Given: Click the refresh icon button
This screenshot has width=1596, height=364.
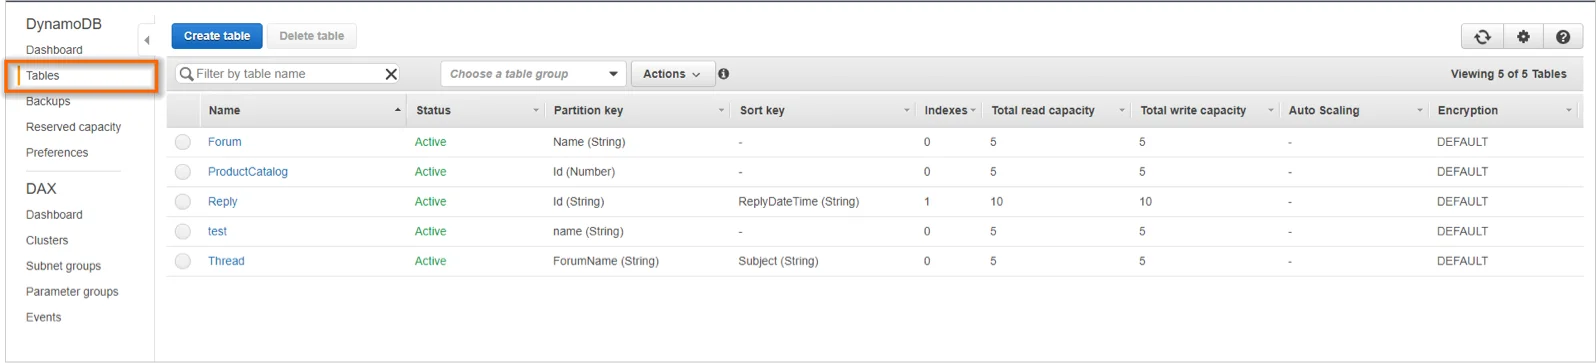Looking at the screenshot, I should pos(1482,37).
